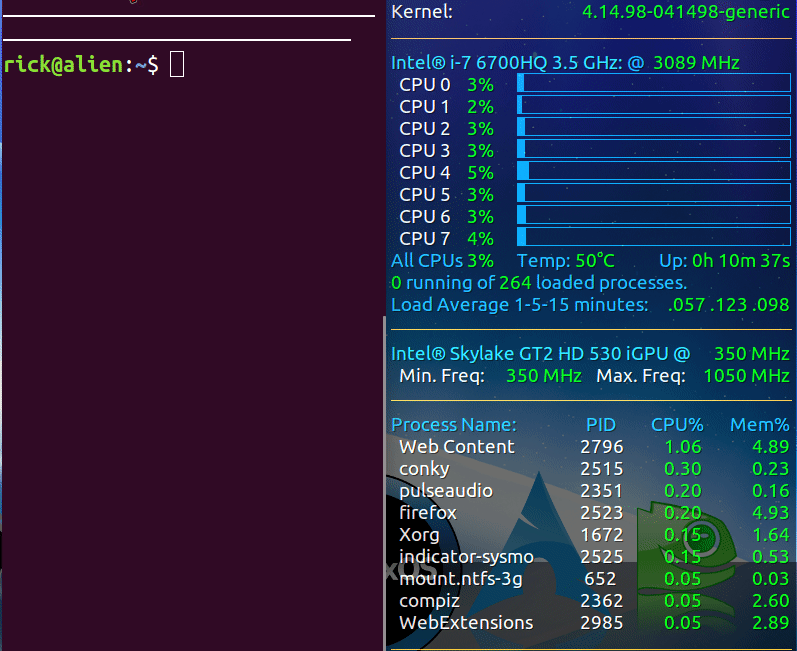Click the CPU% column header

tap(677, 425)
